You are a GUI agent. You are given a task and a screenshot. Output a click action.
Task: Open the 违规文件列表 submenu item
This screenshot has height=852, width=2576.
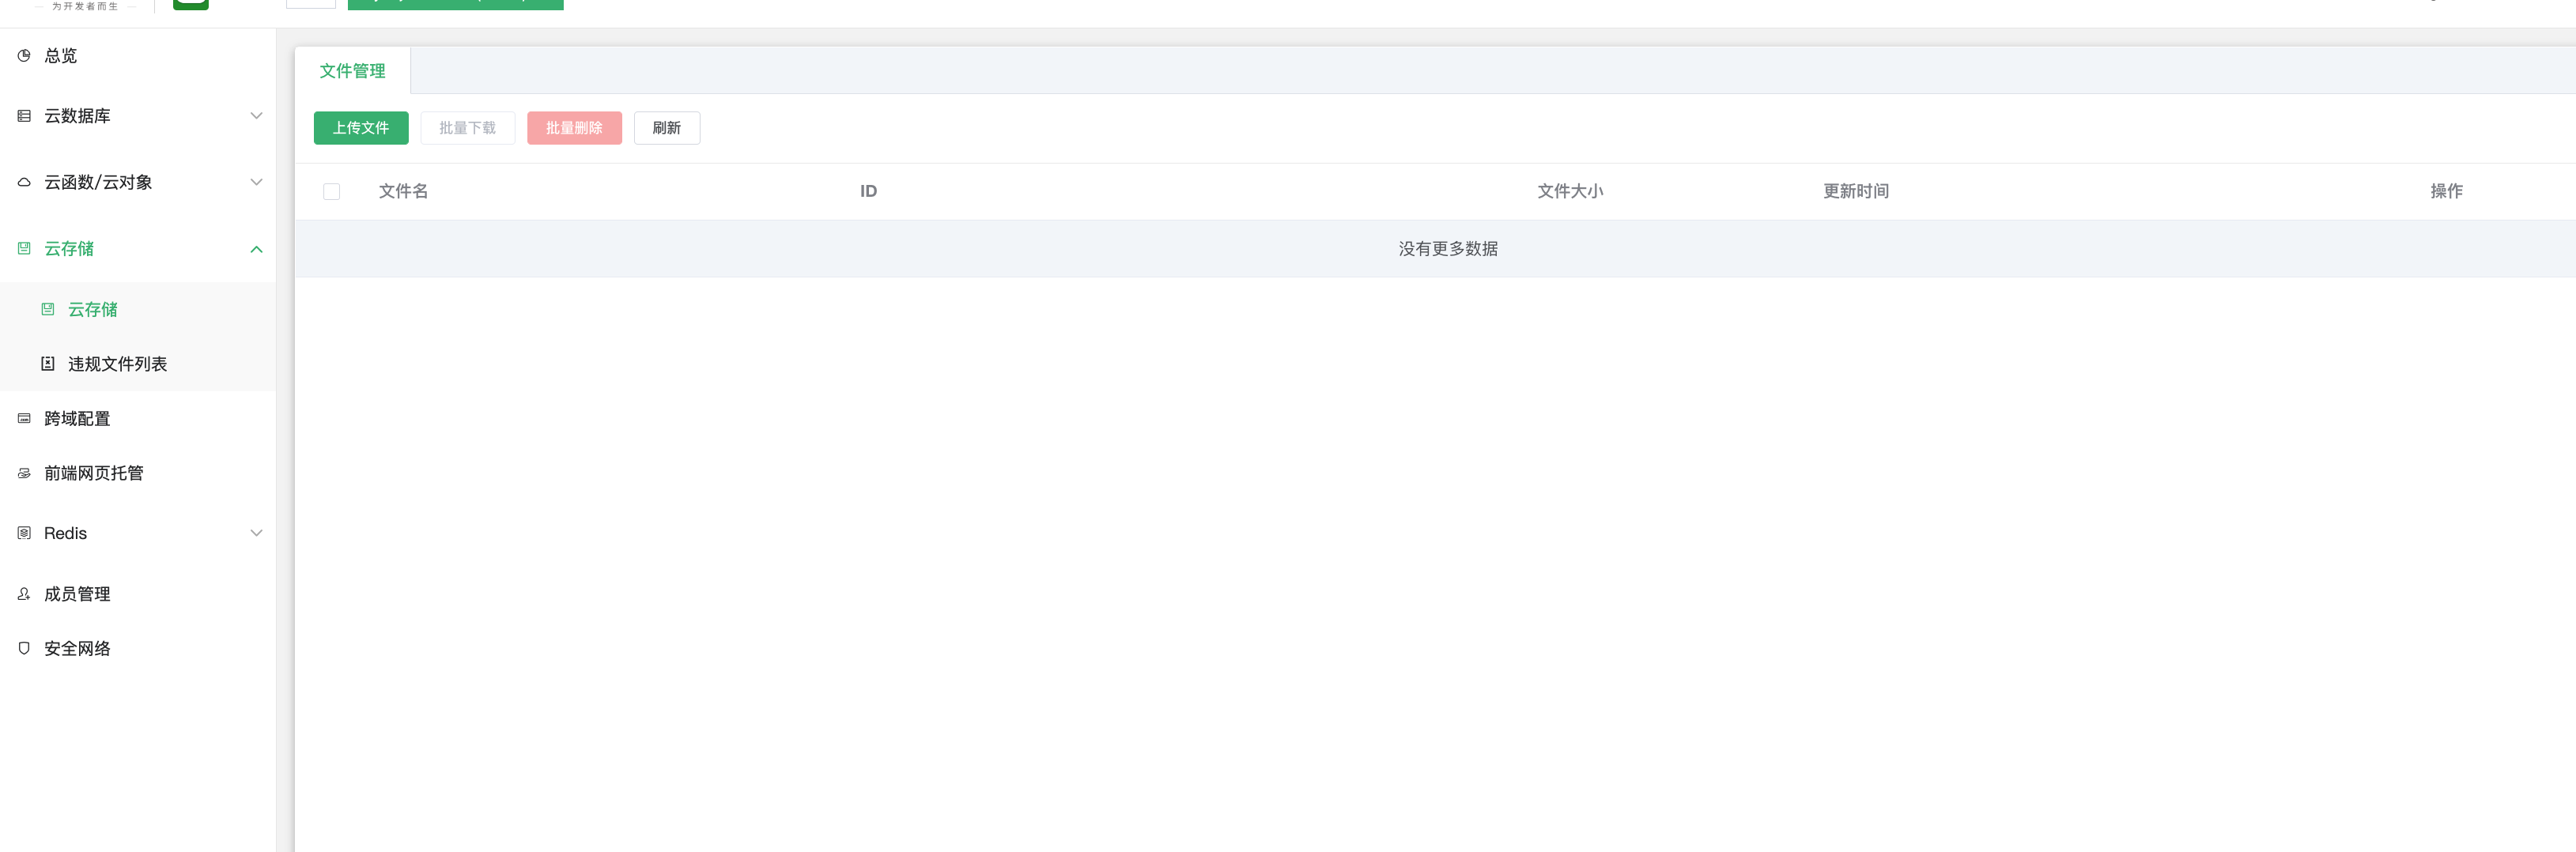coord(117,364)
